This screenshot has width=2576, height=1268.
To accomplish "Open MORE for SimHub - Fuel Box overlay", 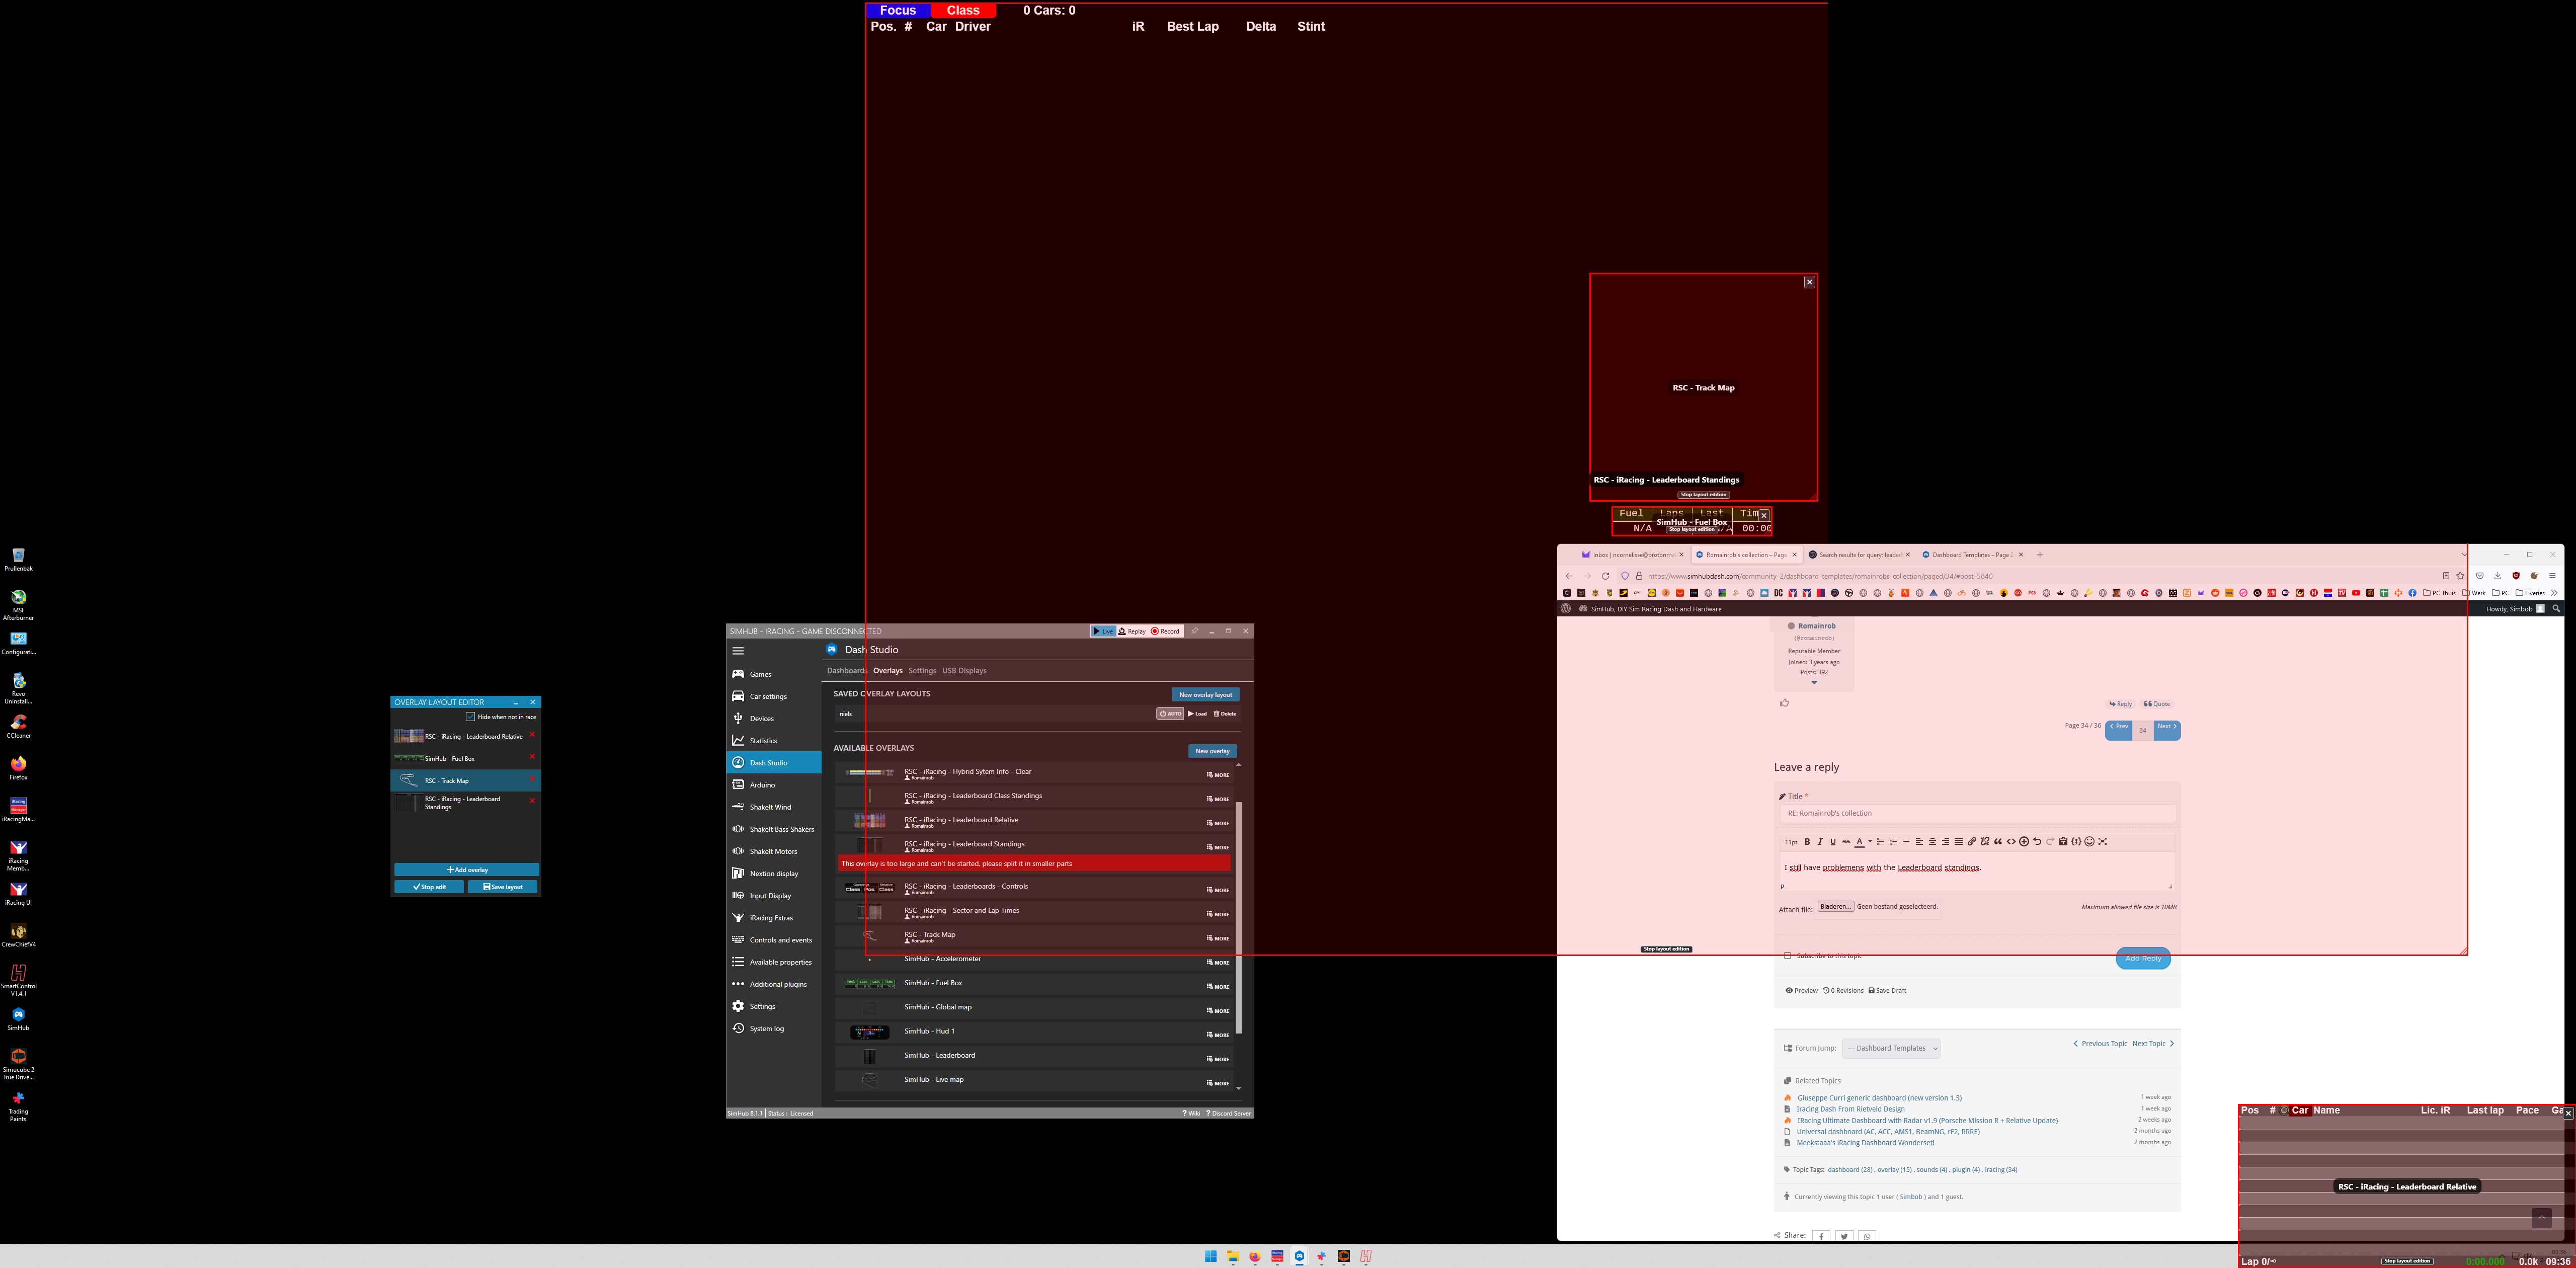I will point(1218,987).
